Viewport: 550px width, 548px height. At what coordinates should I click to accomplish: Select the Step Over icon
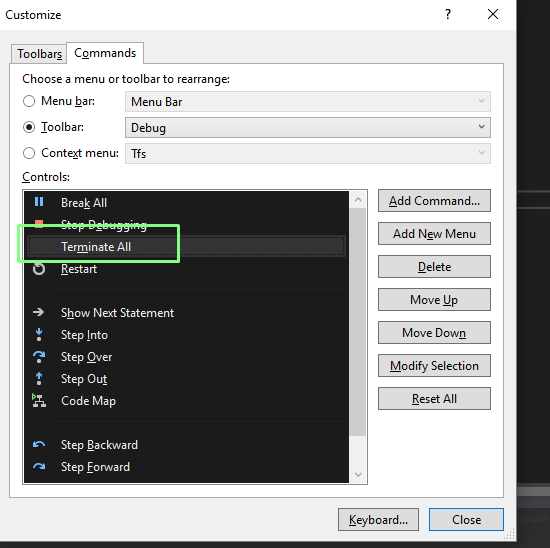coord(39,357)
